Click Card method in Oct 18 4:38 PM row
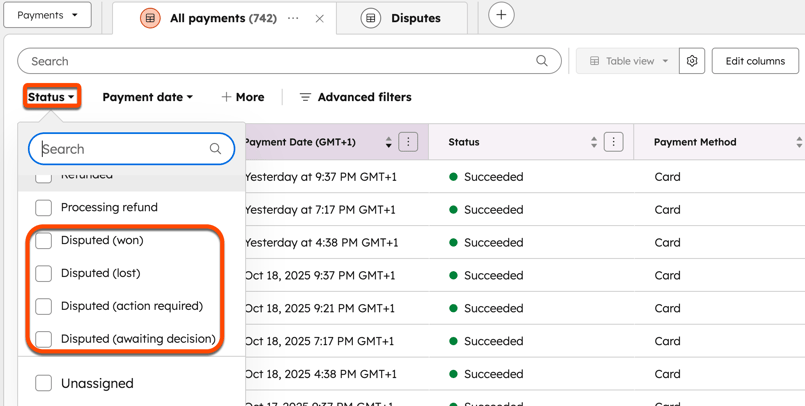 tap(667, 374)
